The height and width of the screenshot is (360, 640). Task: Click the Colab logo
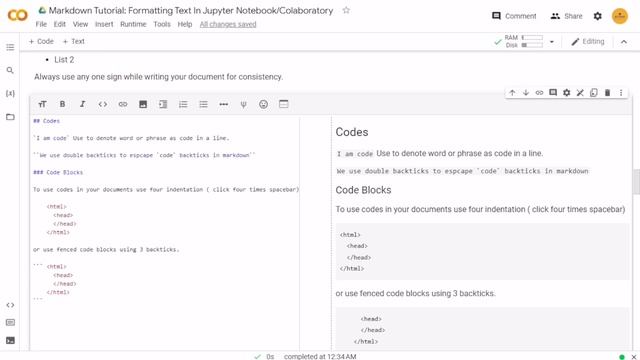click(x=18, y=16)
